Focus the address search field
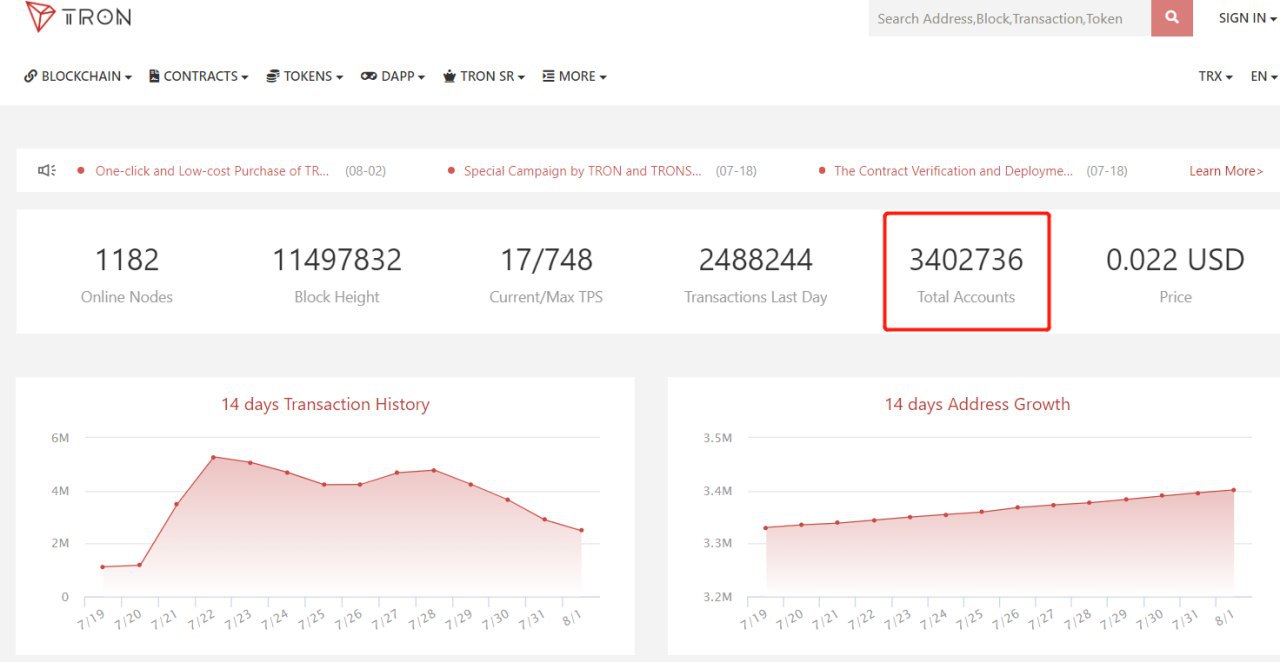1280x662 pixels. tap(1010, 18)
